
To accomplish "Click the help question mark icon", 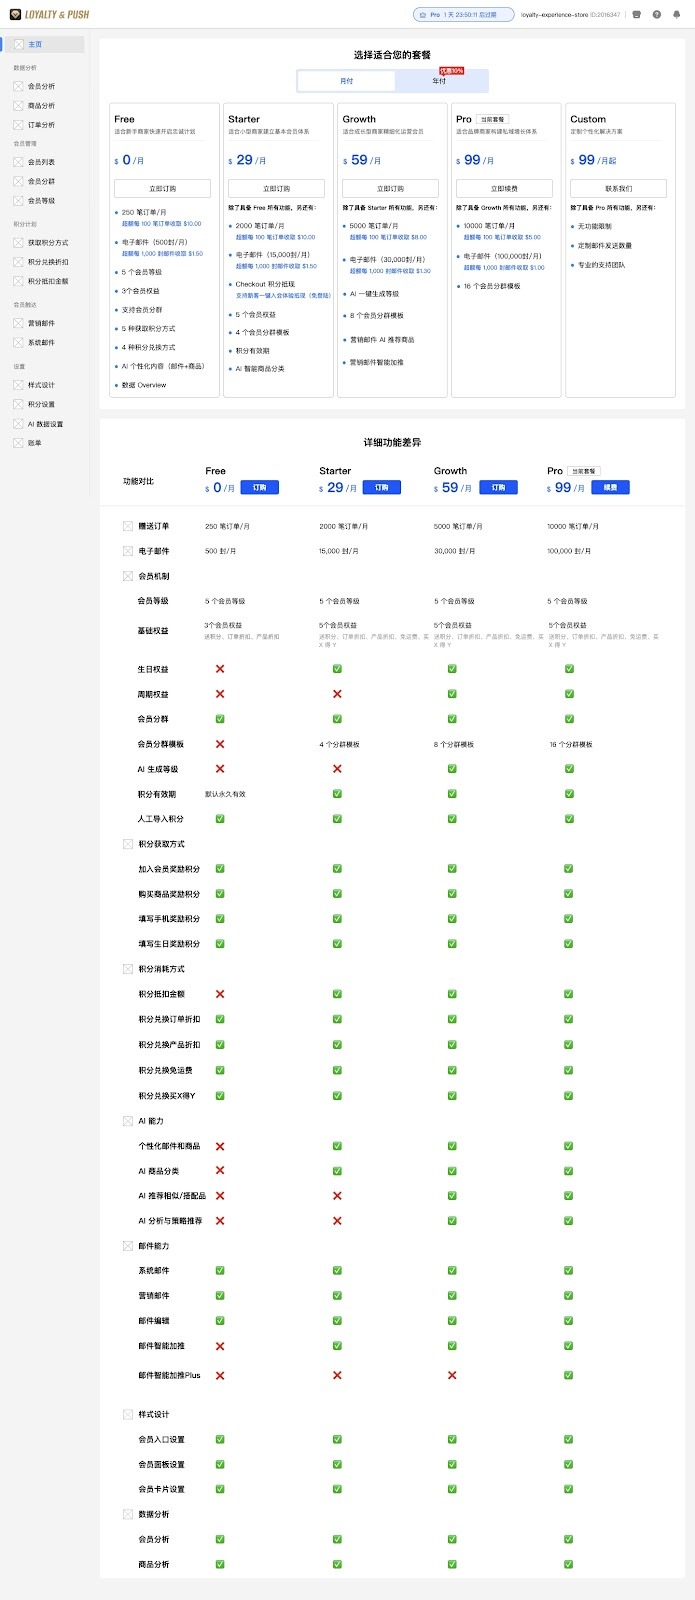I will pos(656,15).
